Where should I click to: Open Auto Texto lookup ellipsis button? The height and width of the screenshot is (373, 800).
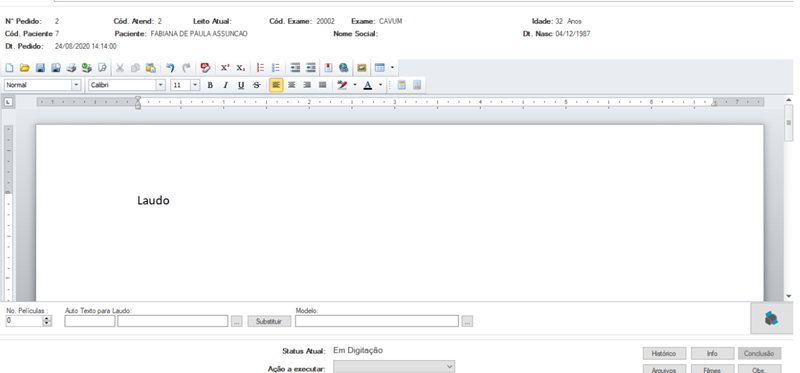pyautogui.click(x=236, y=321)
